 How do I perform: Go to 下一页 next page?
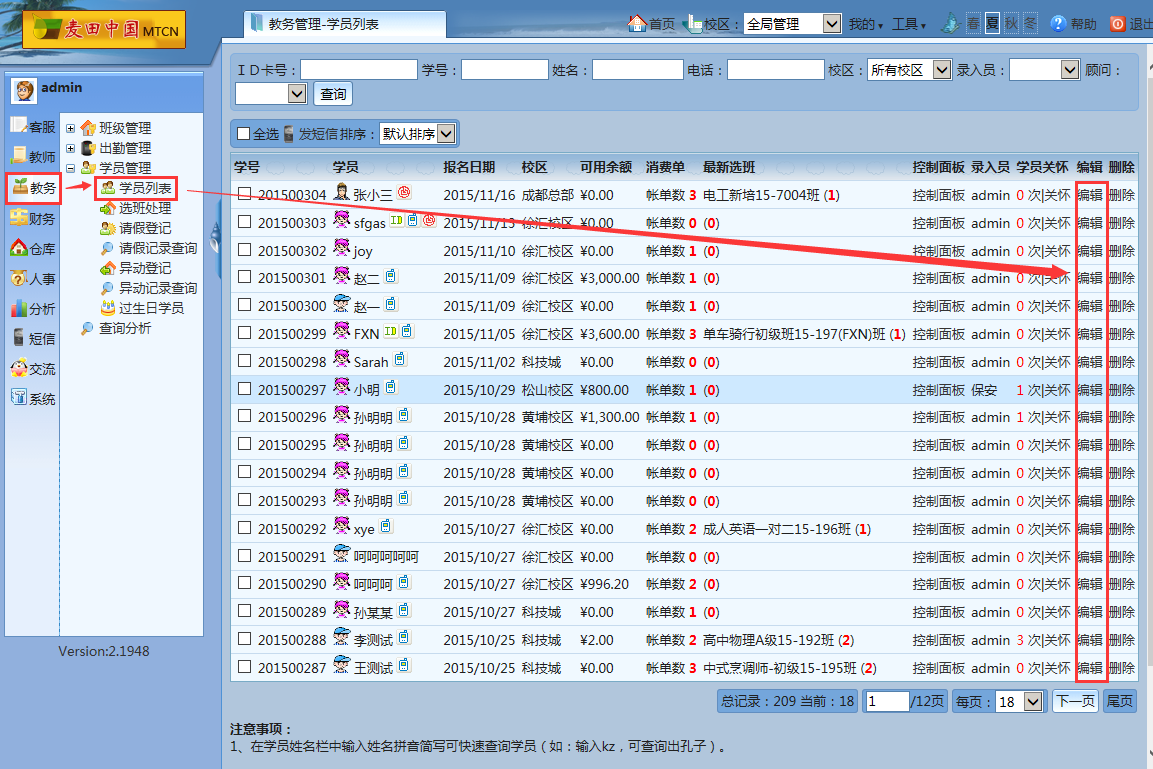(1074, 702)
